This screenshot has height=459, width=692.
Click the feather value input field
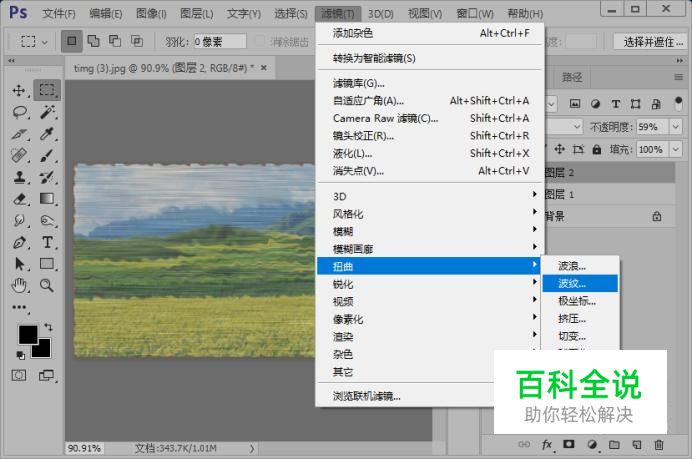(x=220, y=41)
